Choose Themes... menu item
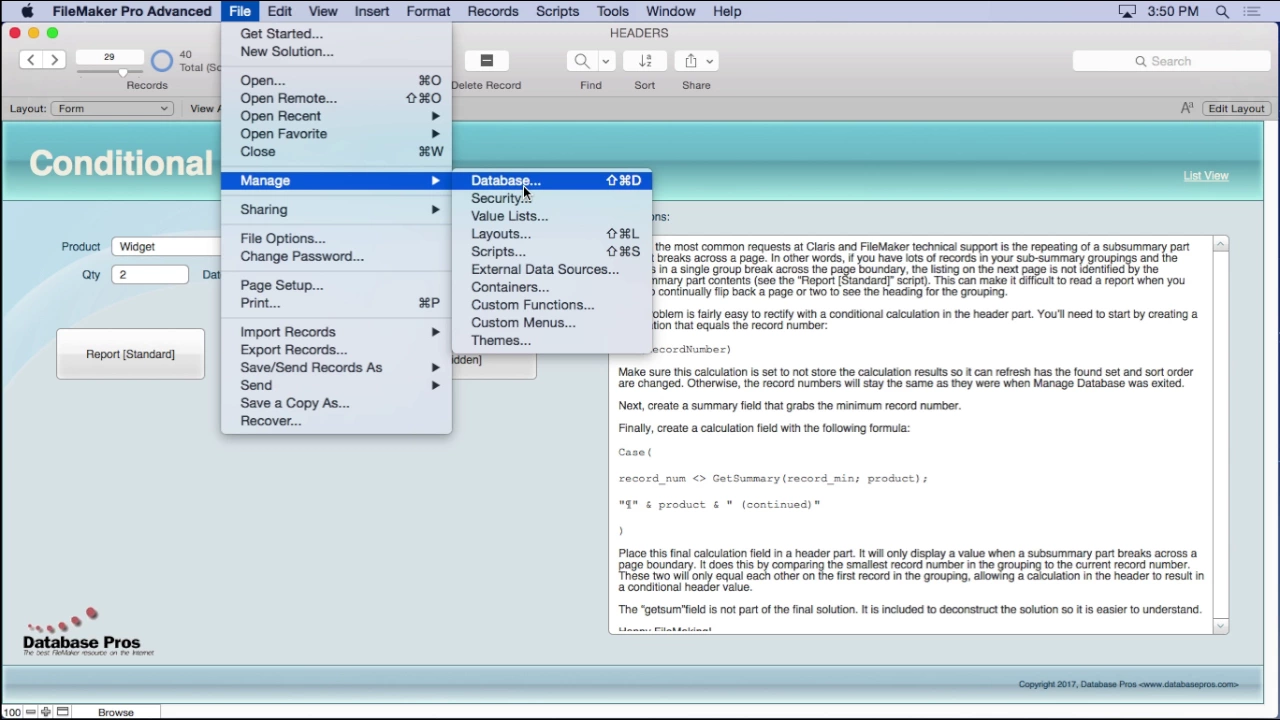Image resolution: width=1280 pixels, height=720 pixels. (552, 341)
